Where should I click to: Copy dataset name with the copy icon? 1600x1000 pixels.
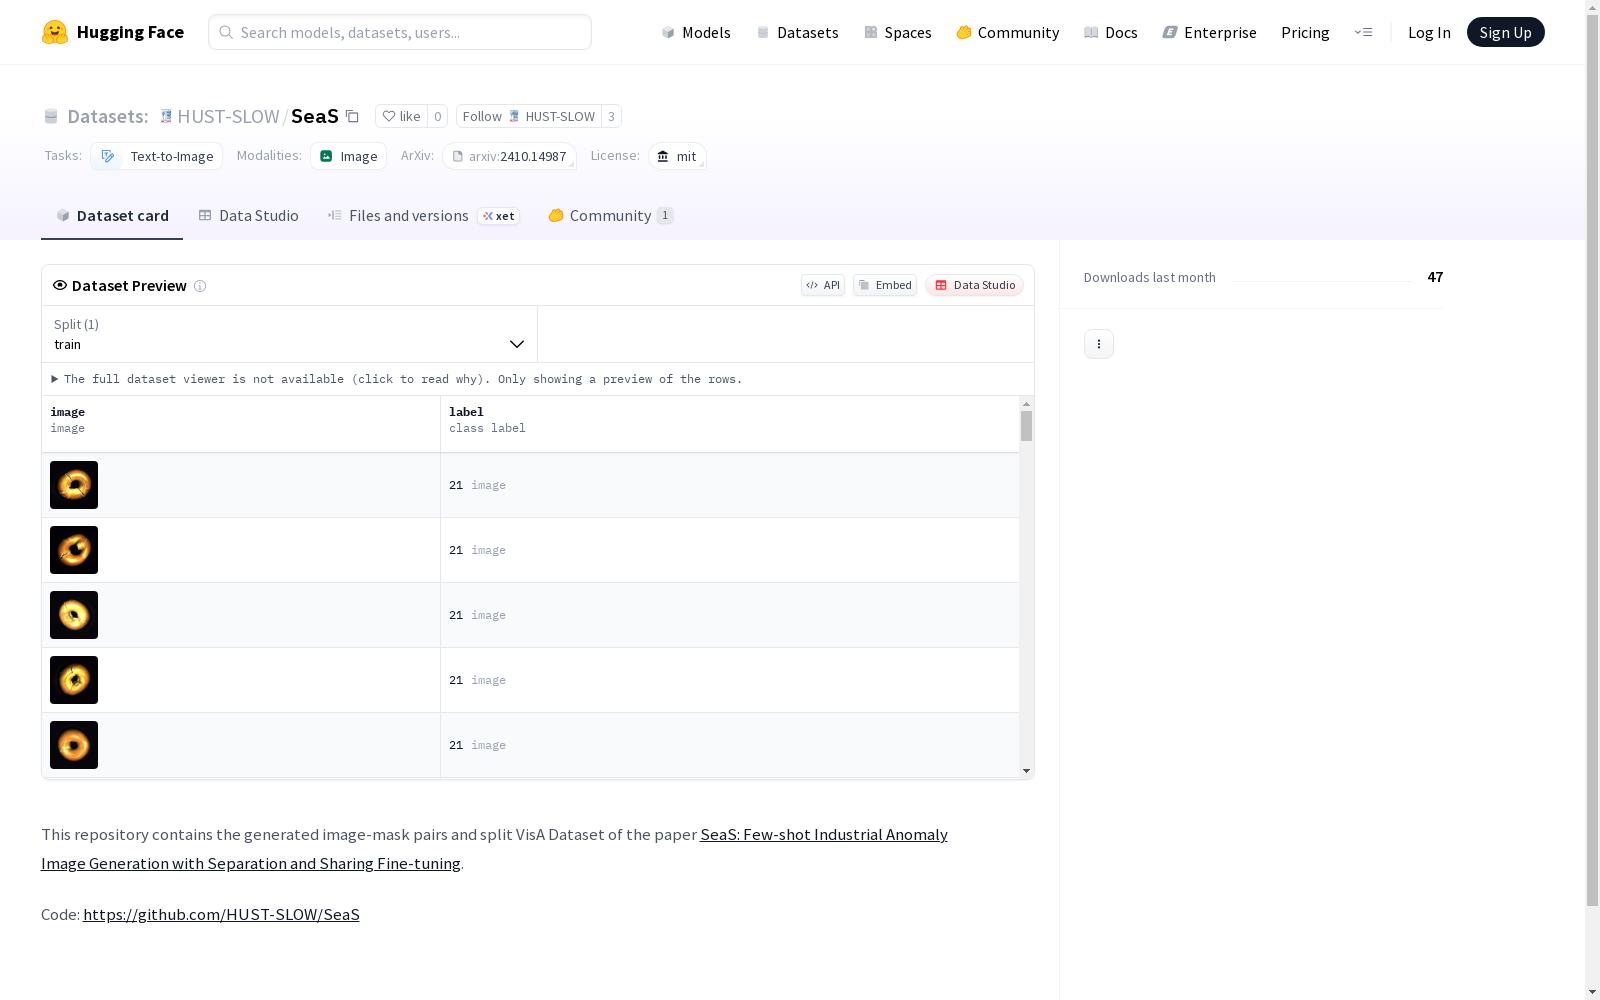click(x=352, y=116)
